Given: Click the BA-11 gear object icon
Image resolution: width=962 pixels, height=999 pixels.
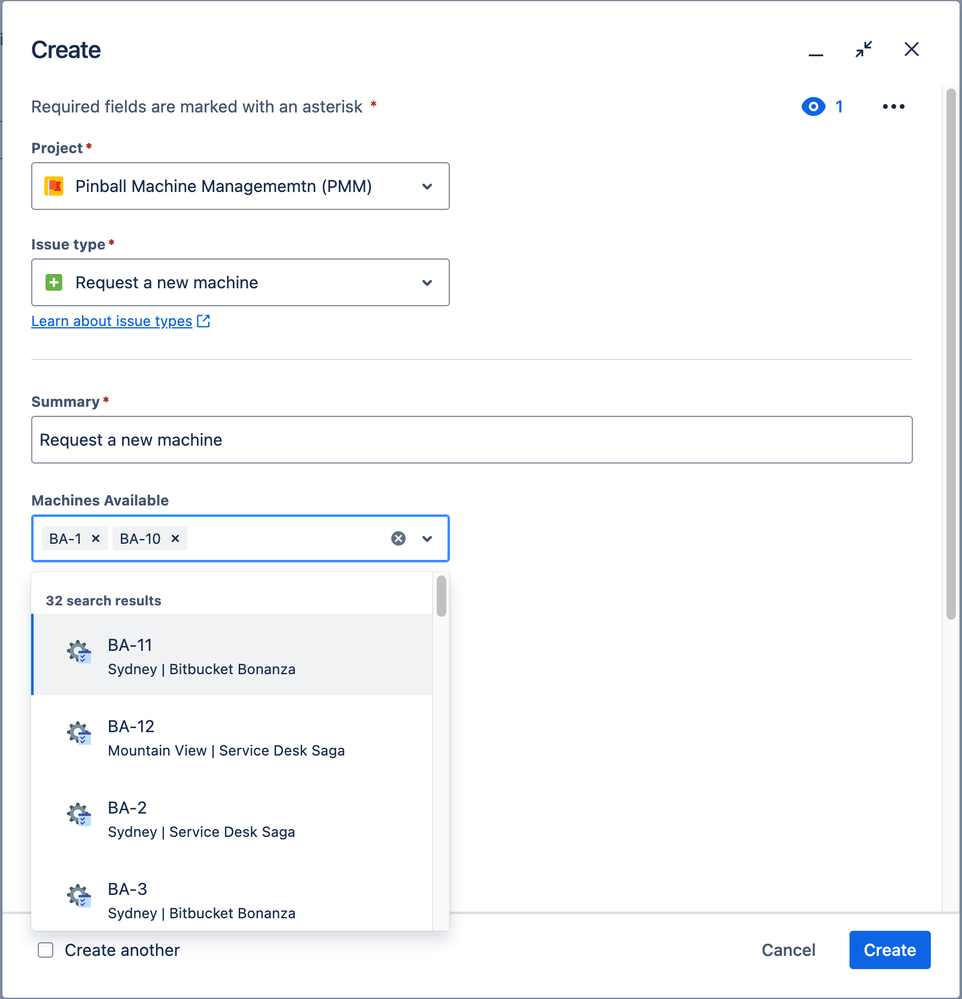Looking at the screenshot, I should click(79, 654).
